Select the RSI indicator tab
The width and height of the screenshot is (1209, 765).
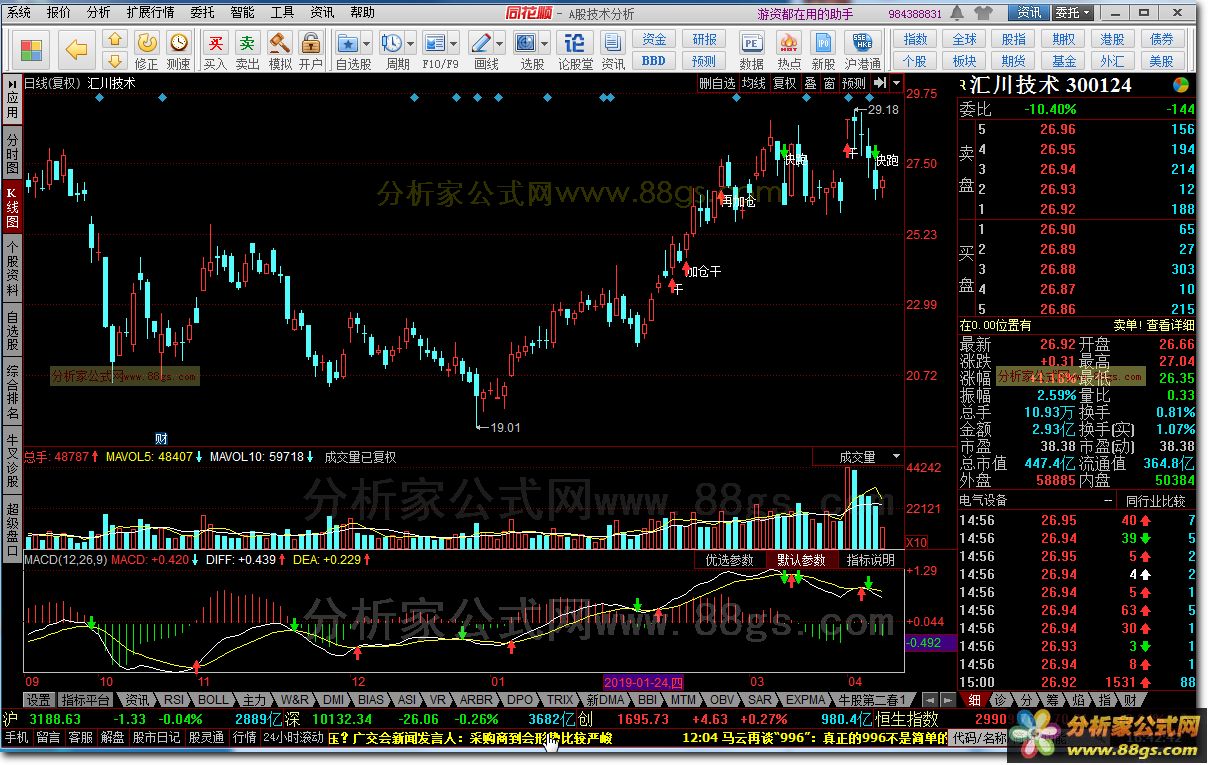pos(174,700)
